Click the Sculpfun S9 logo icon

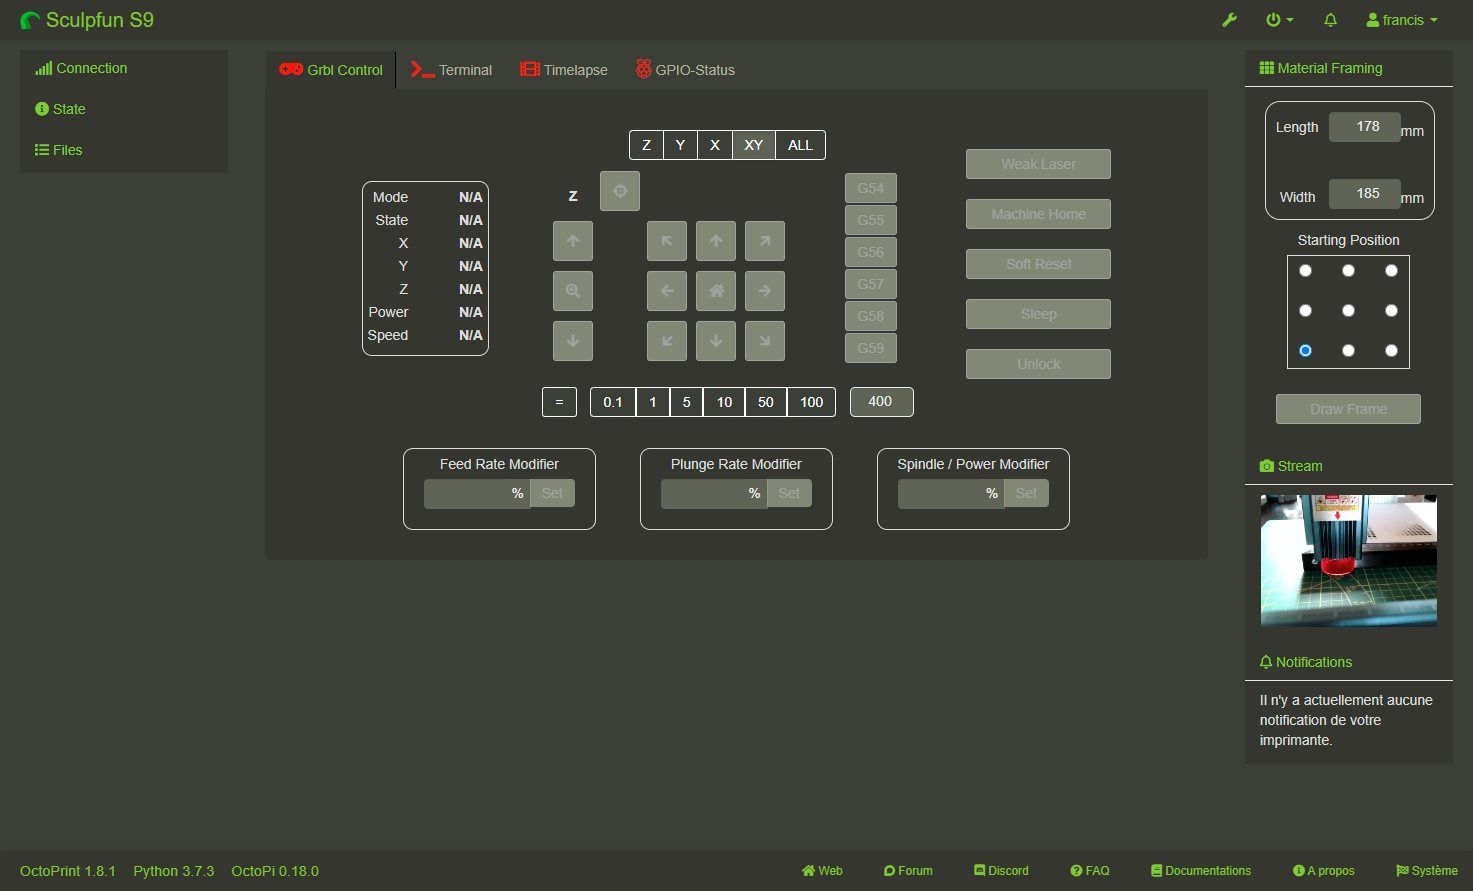[30, 20]
